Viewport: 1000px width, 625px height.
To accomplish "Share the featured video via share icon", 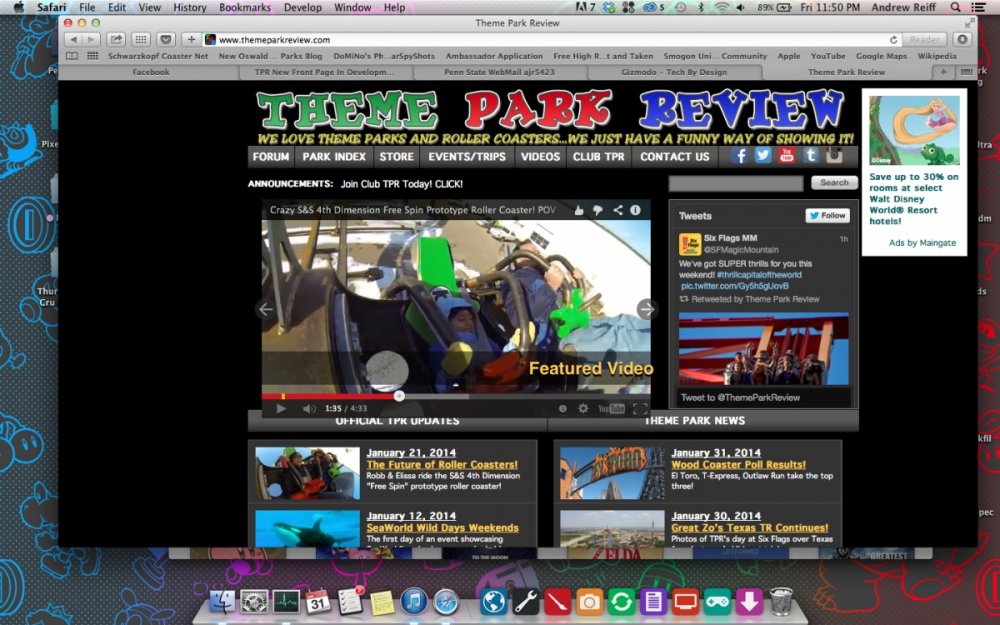I will point(617,210).
